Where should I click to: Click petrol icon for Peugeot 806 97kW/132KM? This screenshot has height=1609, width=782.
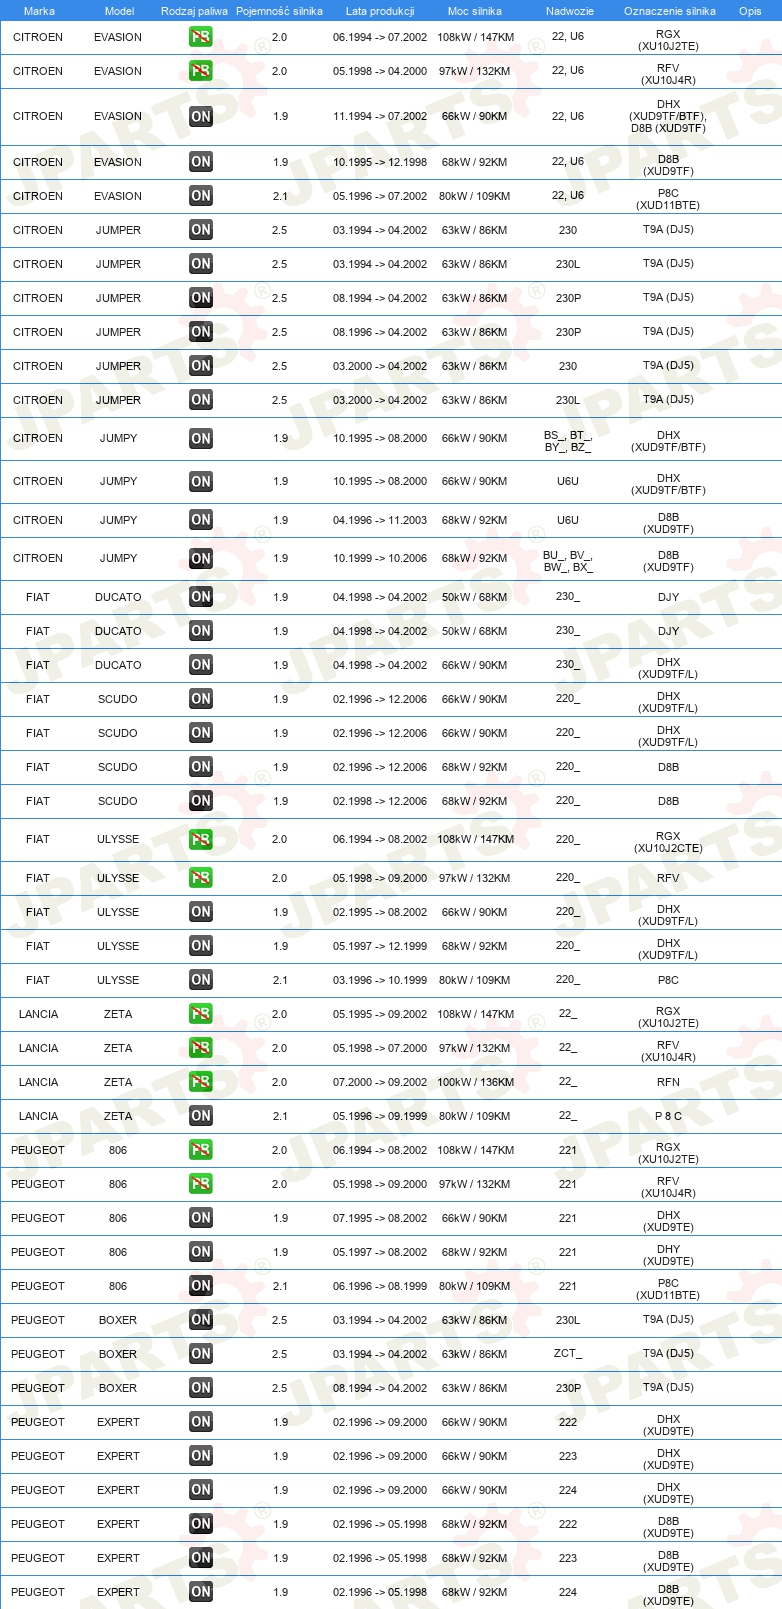click(201, 1184)
